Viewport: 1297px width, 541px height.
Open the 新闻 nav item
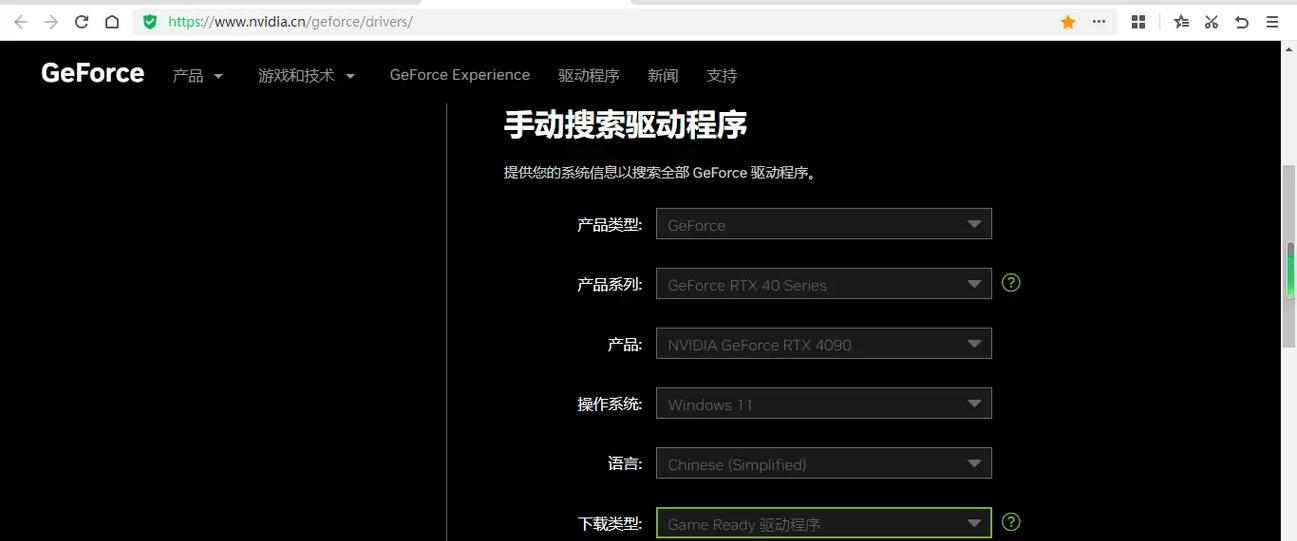[663, 75]
